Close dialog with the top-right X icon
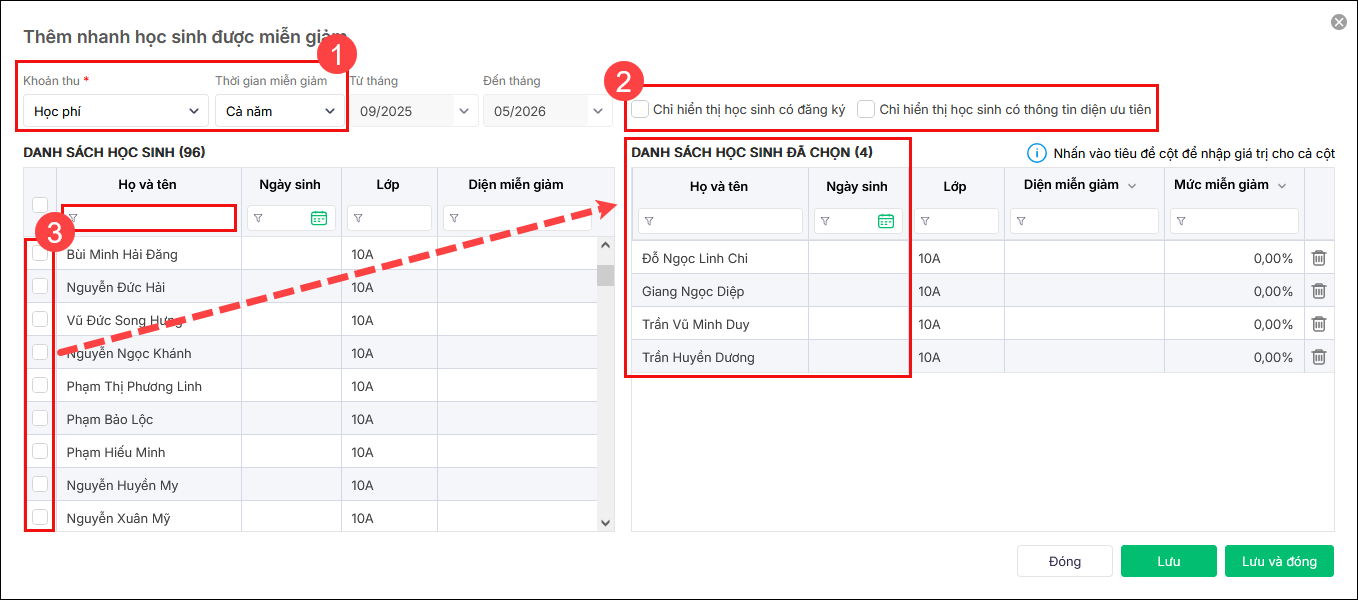The image size is (1358, 600). pos(1338,22)
